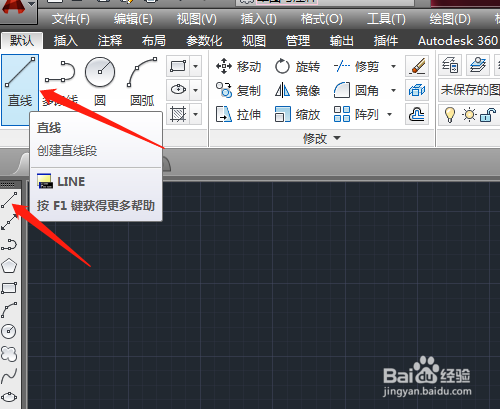The image size is (500, 409).
Task: Click the 移动 (Move) tool
Action: pyautogui.click(x=238, y=66)
